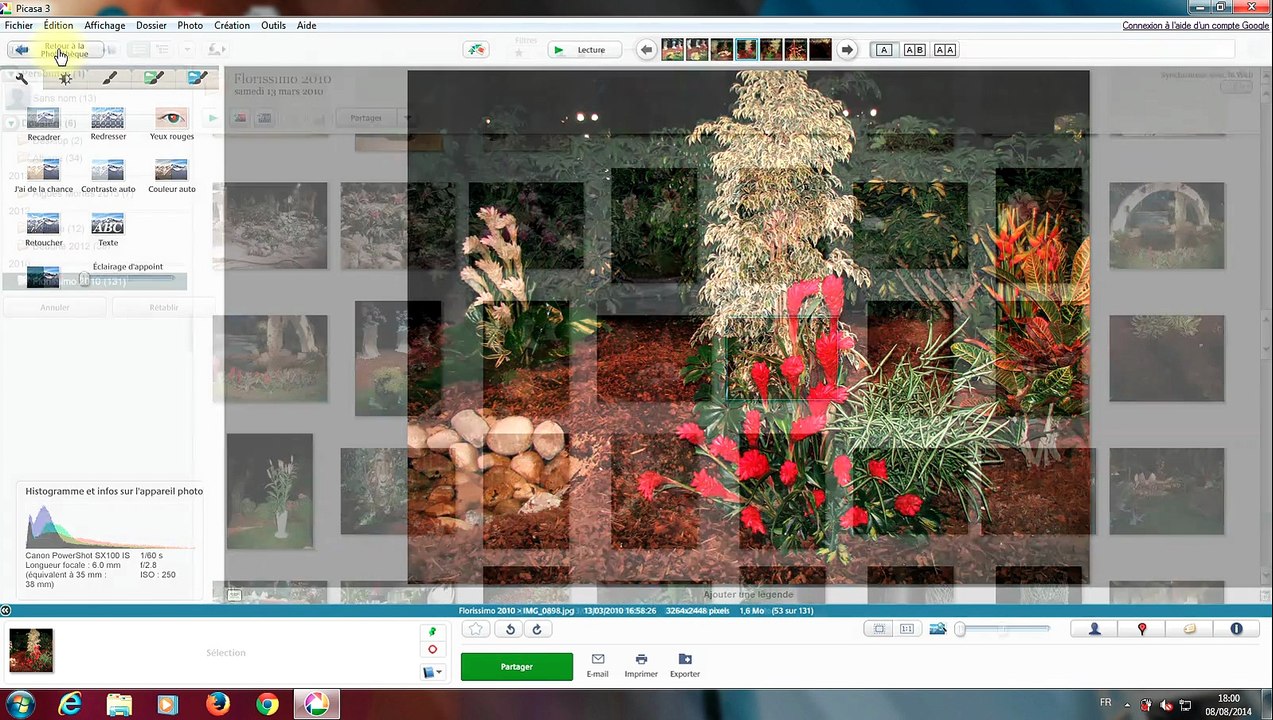Click the Windows Start button
The image size is (1273, 720).
(20, 704)
